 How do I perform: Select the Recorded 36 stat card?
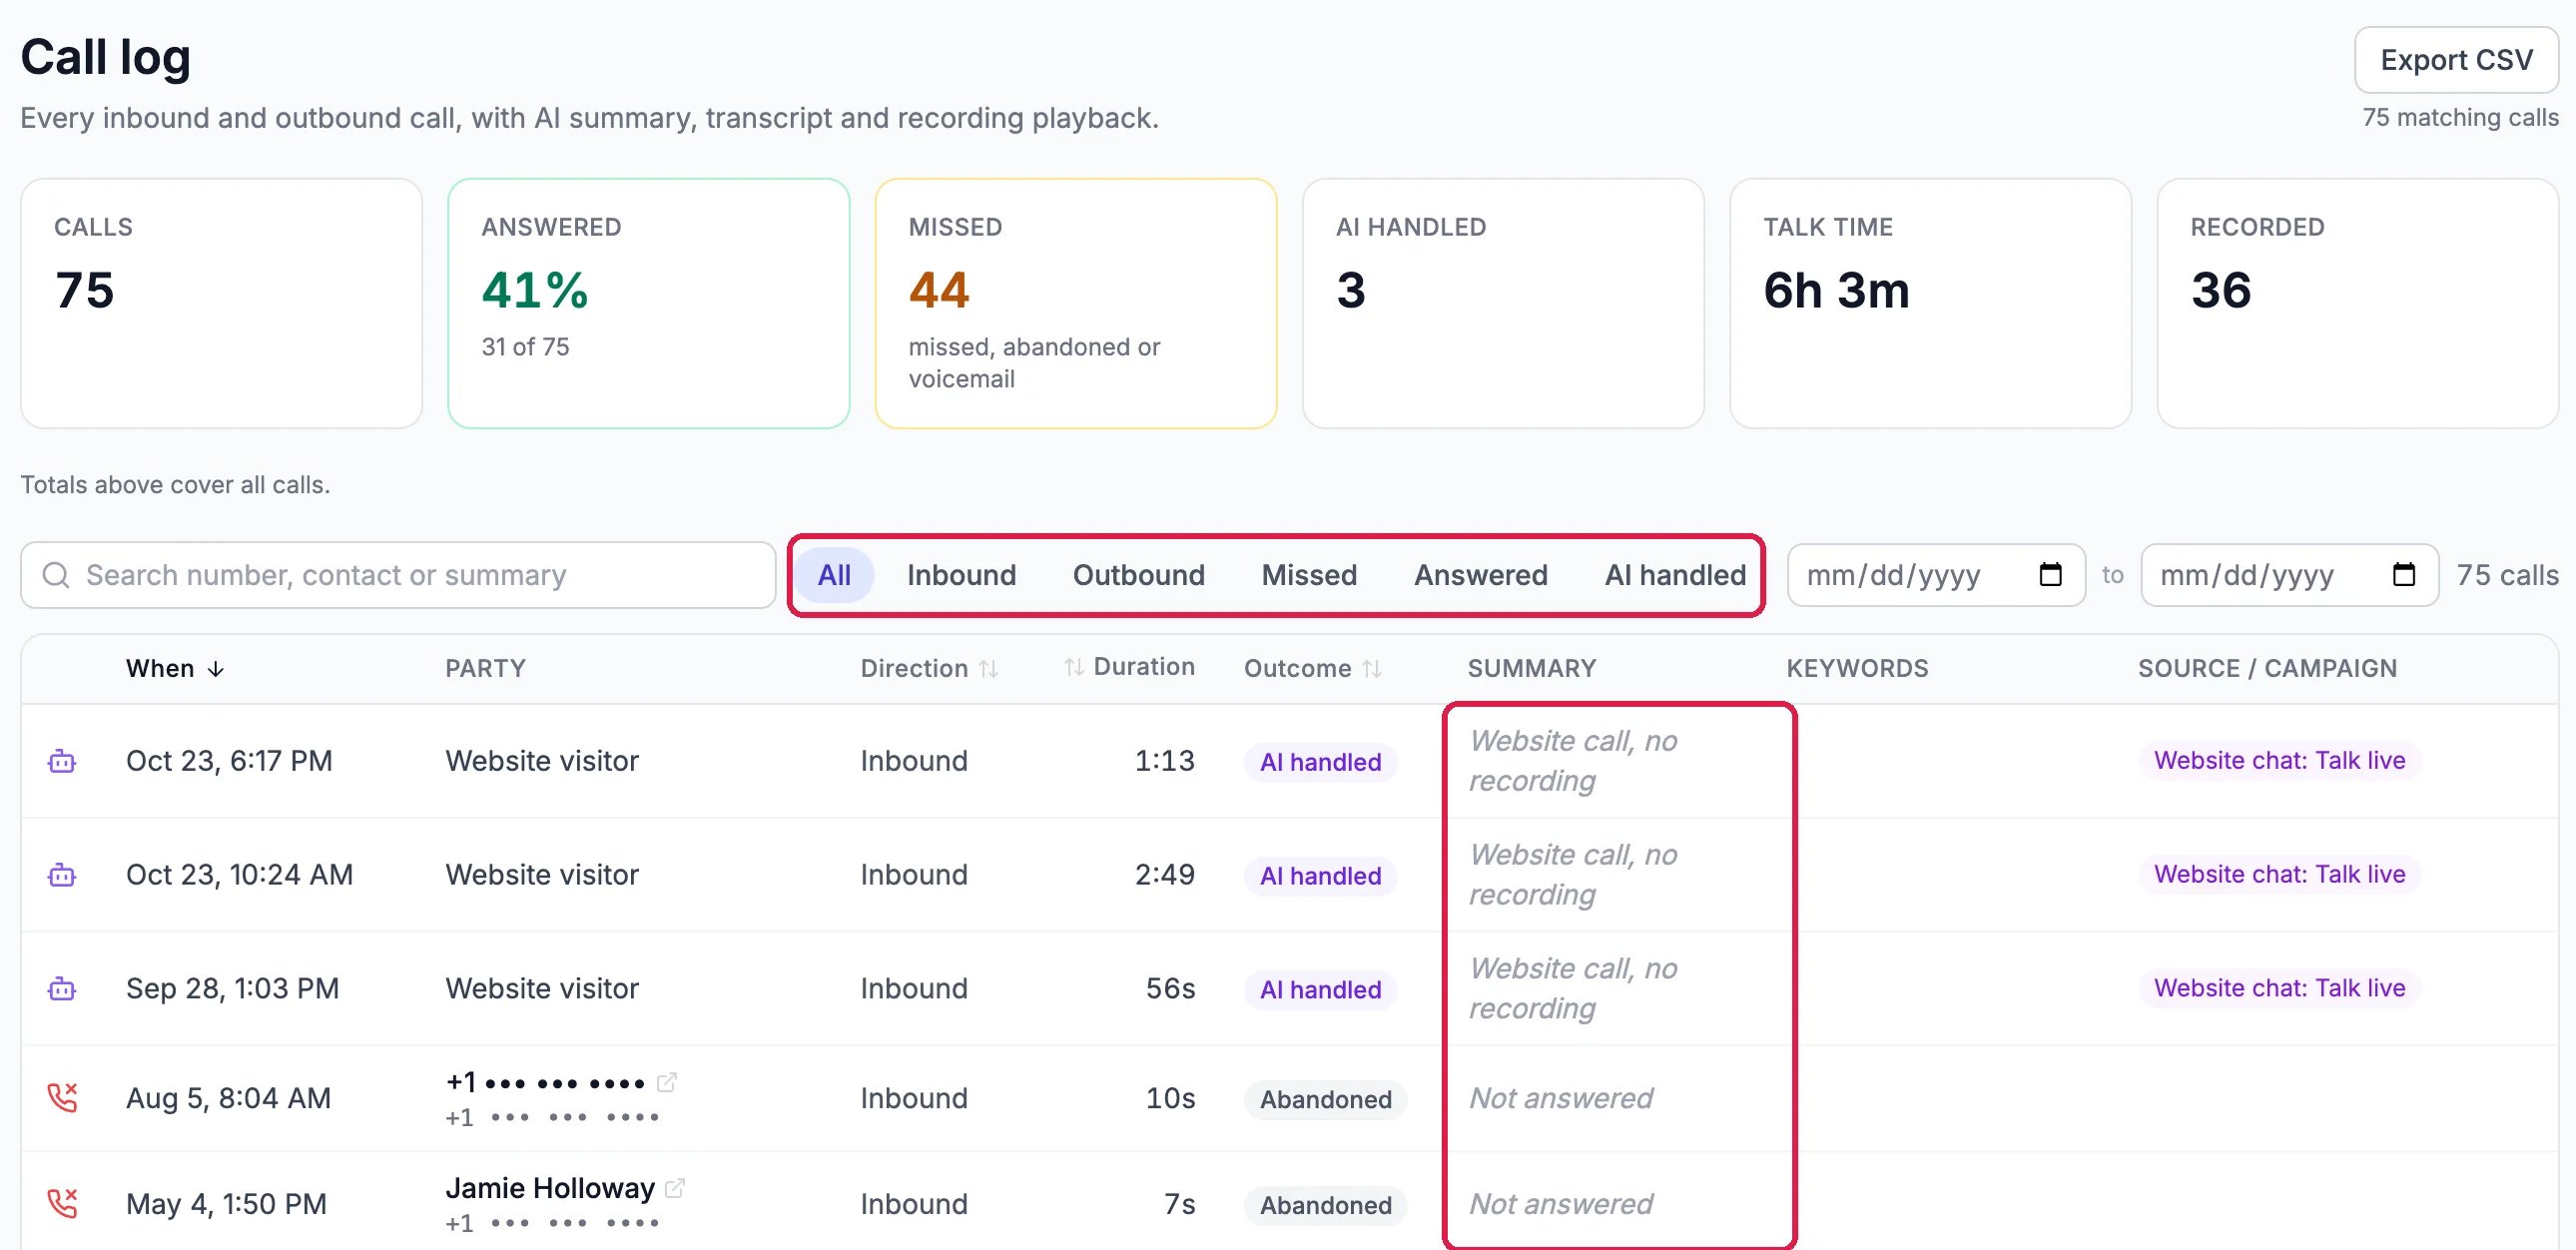[2358, 303]
